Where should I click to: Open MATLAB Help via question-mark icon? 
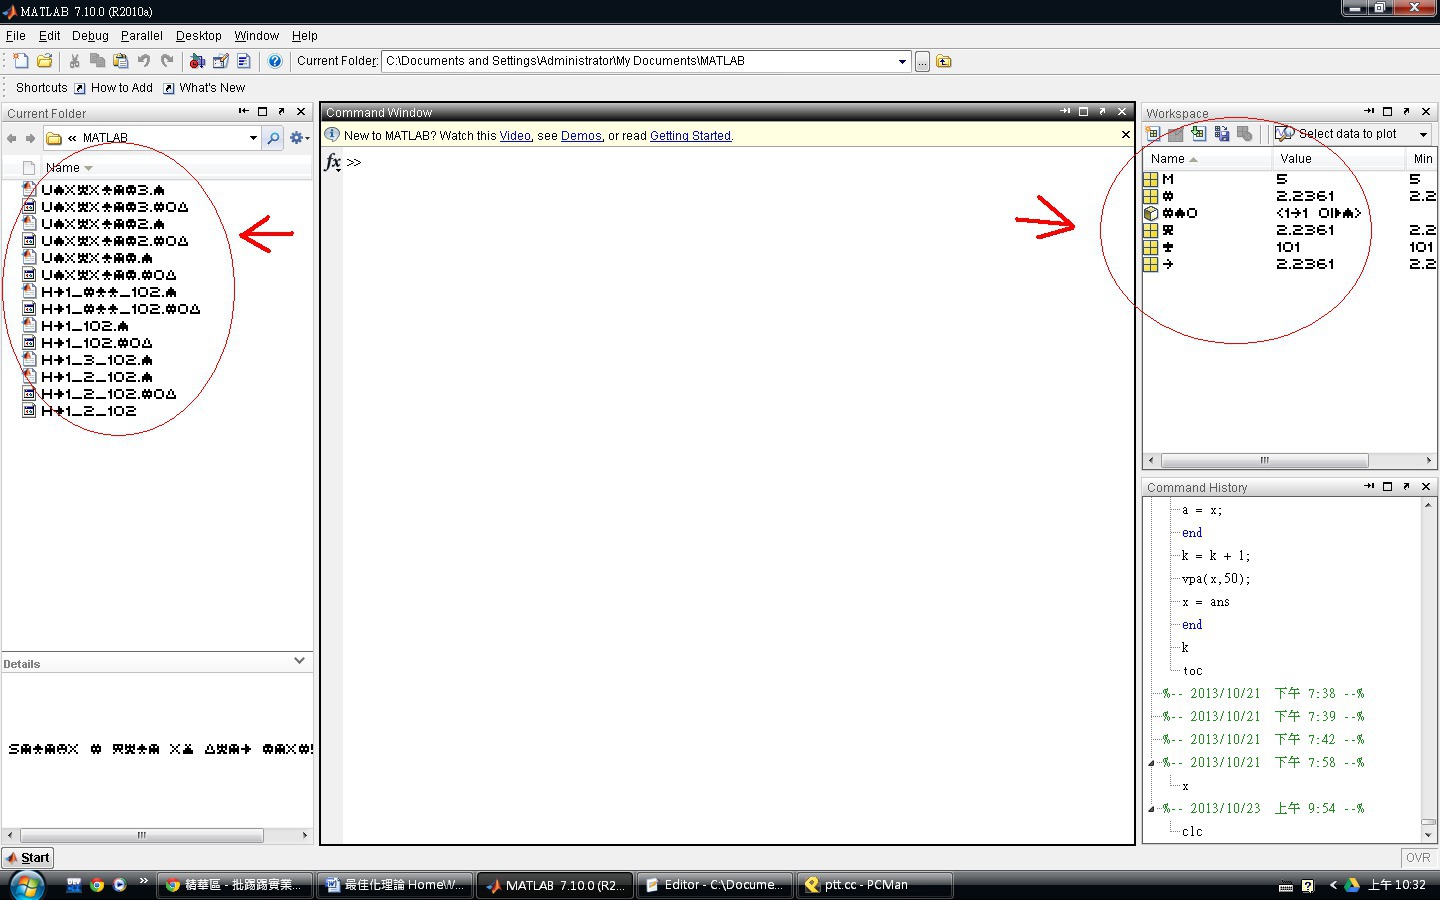point(274,61)
